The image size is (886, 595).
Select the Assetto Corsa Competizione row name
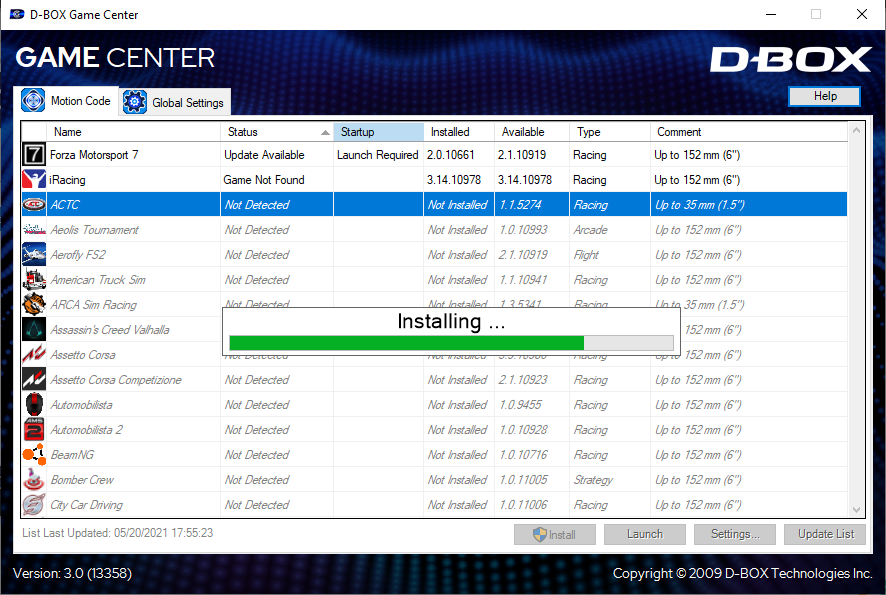[x=116, y=380]
